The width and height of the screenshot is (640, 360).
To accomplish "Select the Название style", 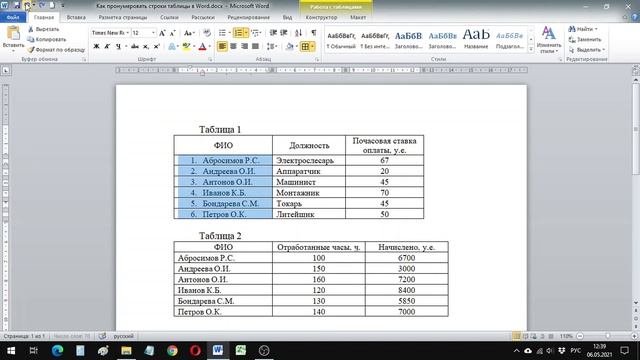I will (x=476, y=40).
